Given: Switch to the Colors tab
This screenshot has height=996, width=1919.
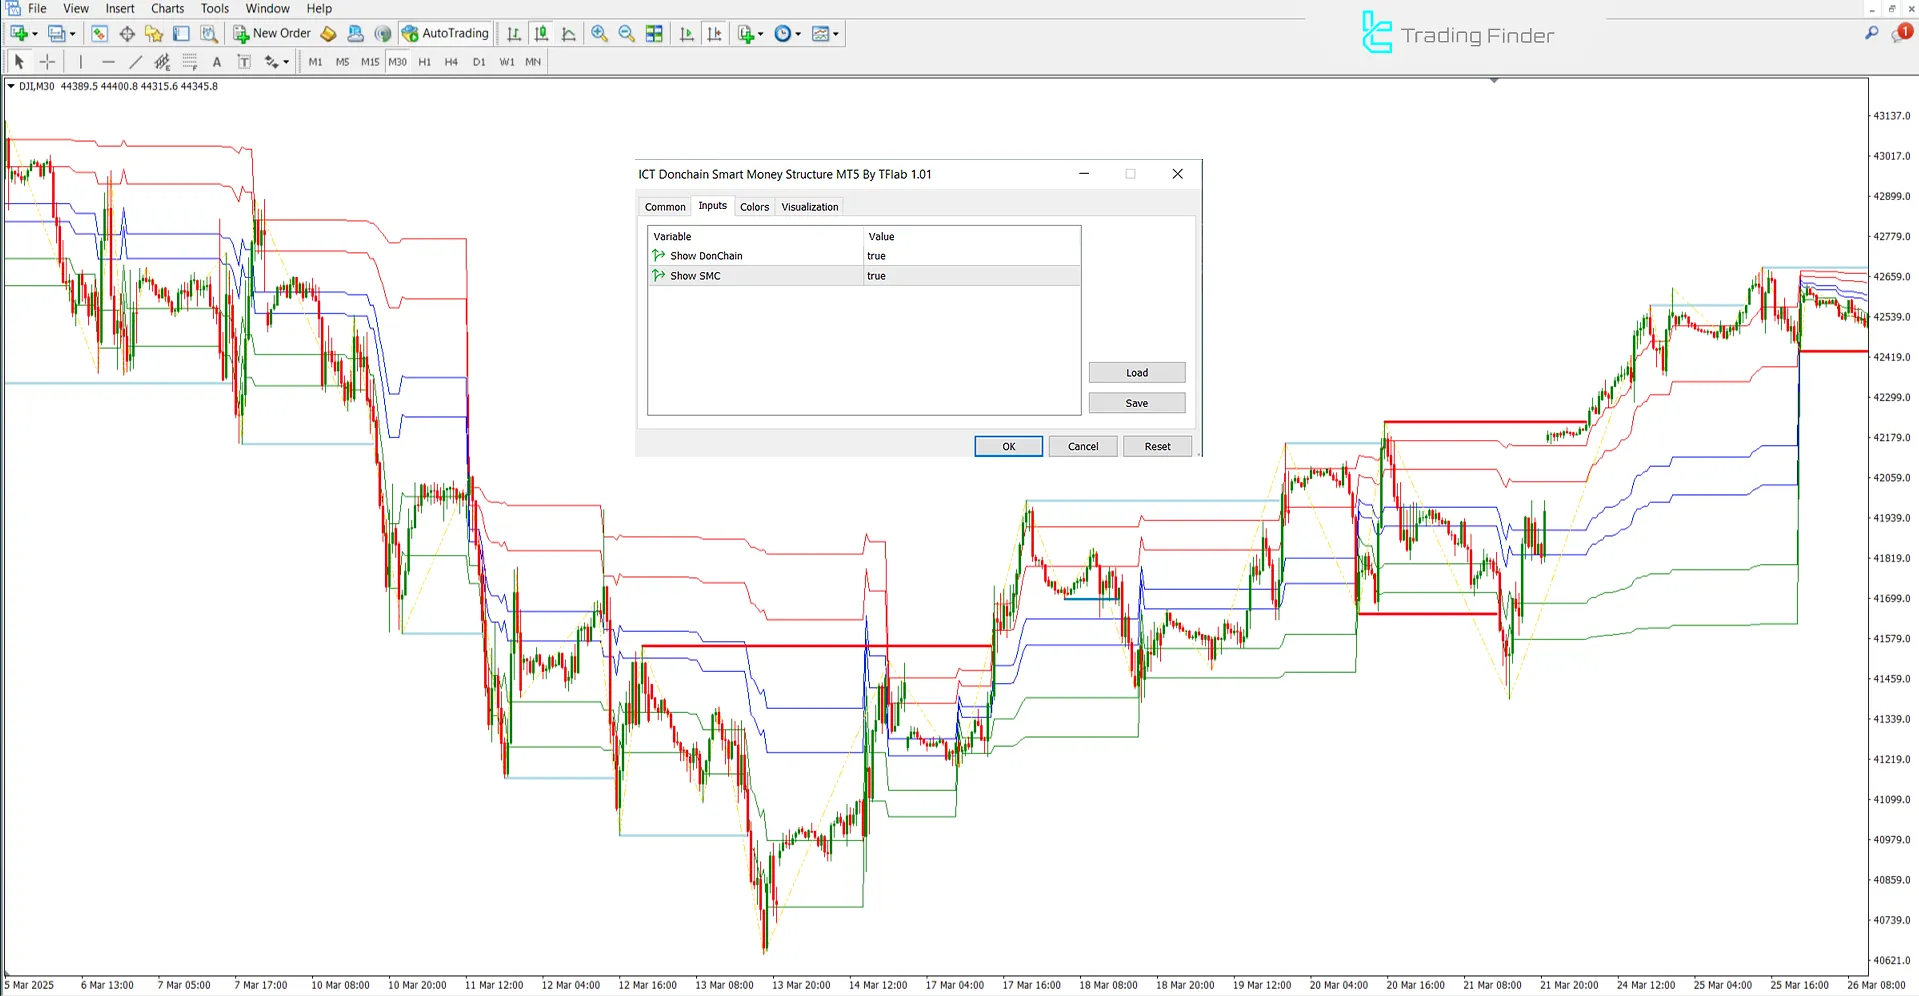Looking at the screenshot, I should coord(754,206).
